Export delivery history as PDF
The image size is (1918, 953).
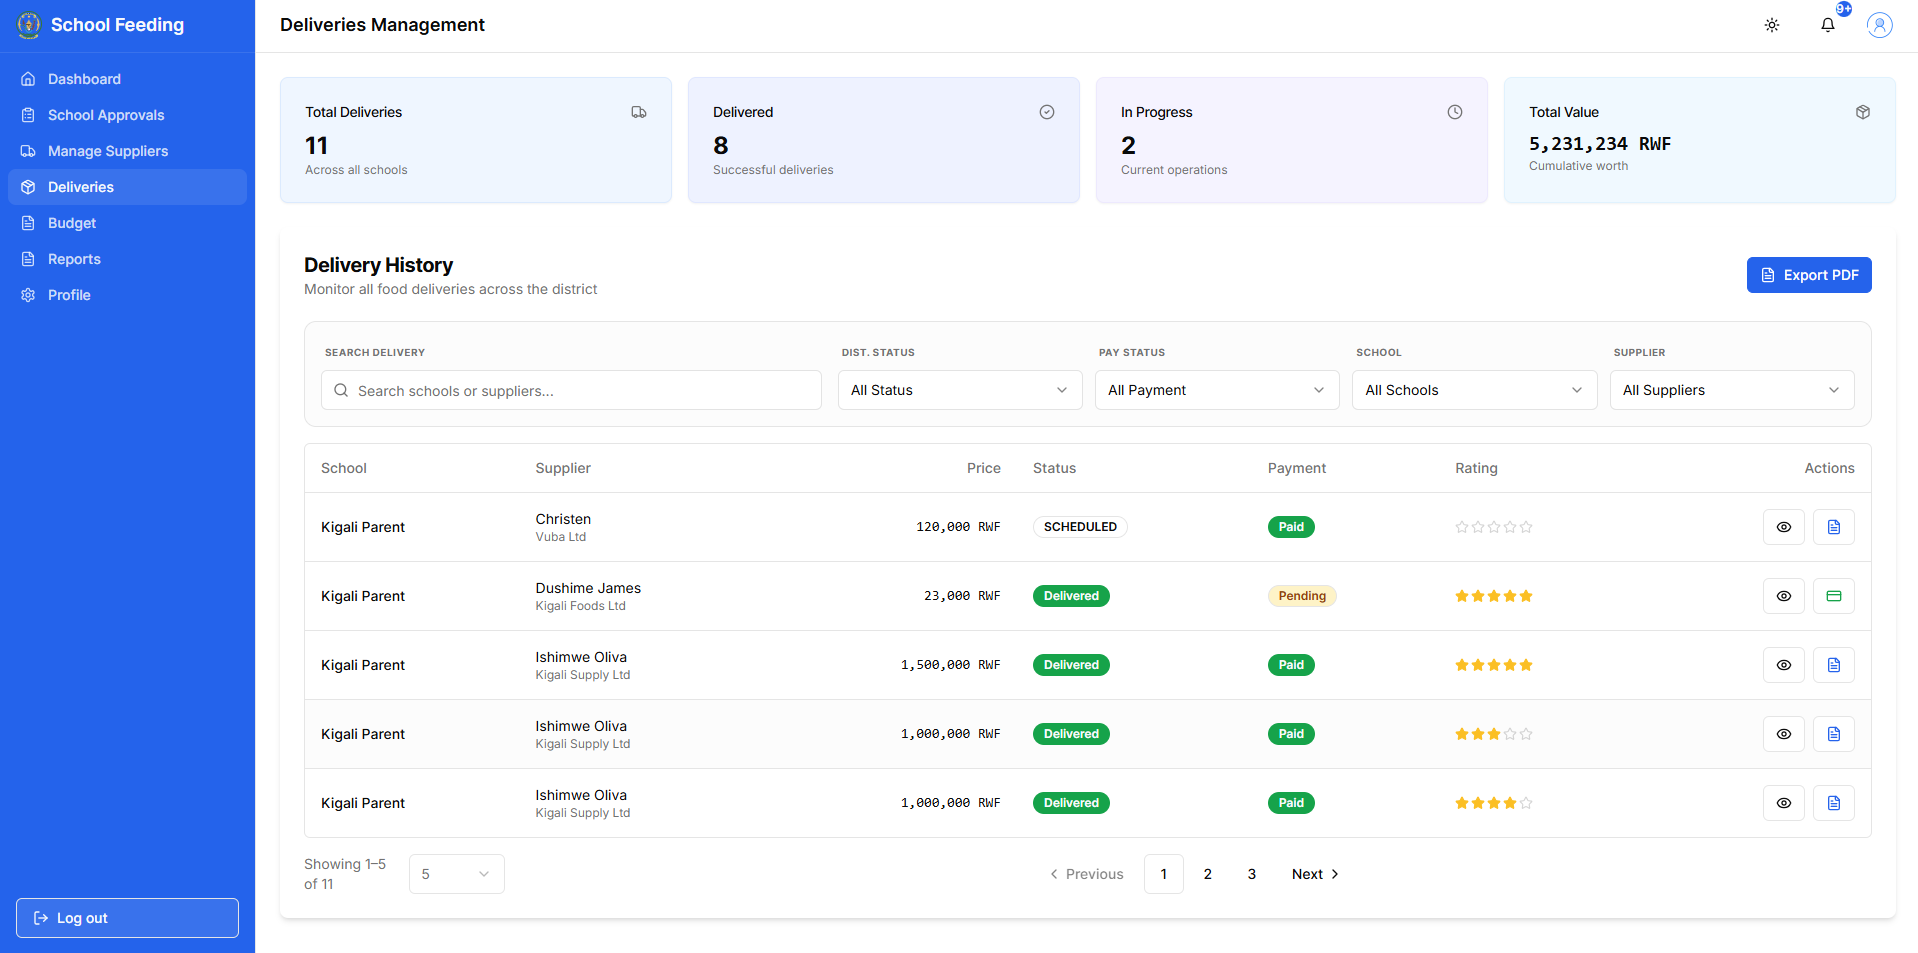pos(1809,275)
